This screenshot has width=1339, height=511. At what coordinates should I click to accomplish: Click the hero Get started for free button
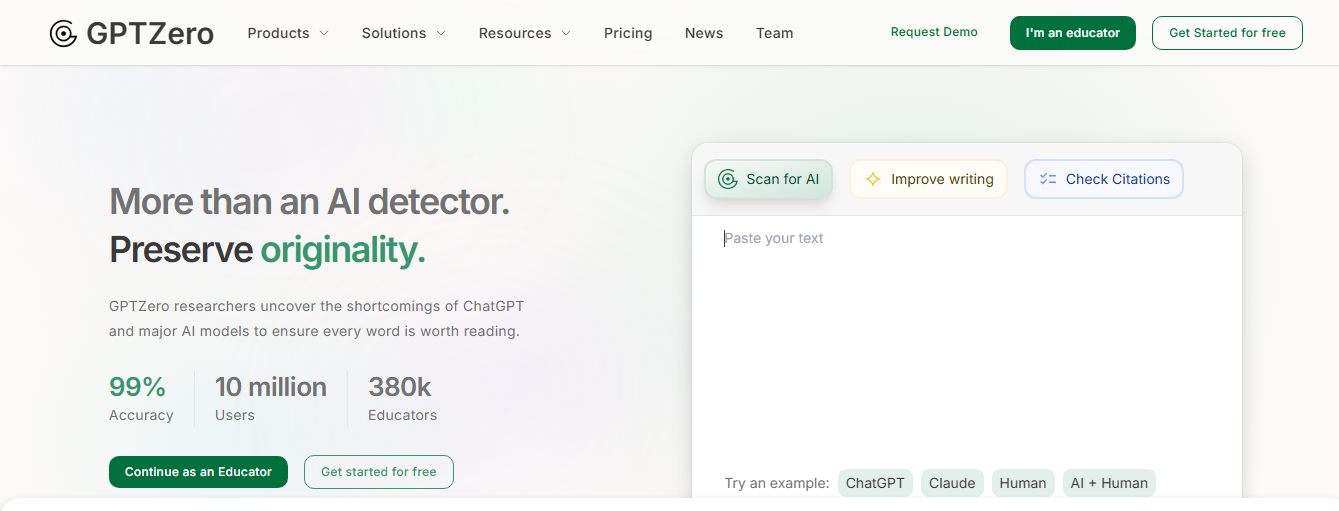[x=379, y=472]
